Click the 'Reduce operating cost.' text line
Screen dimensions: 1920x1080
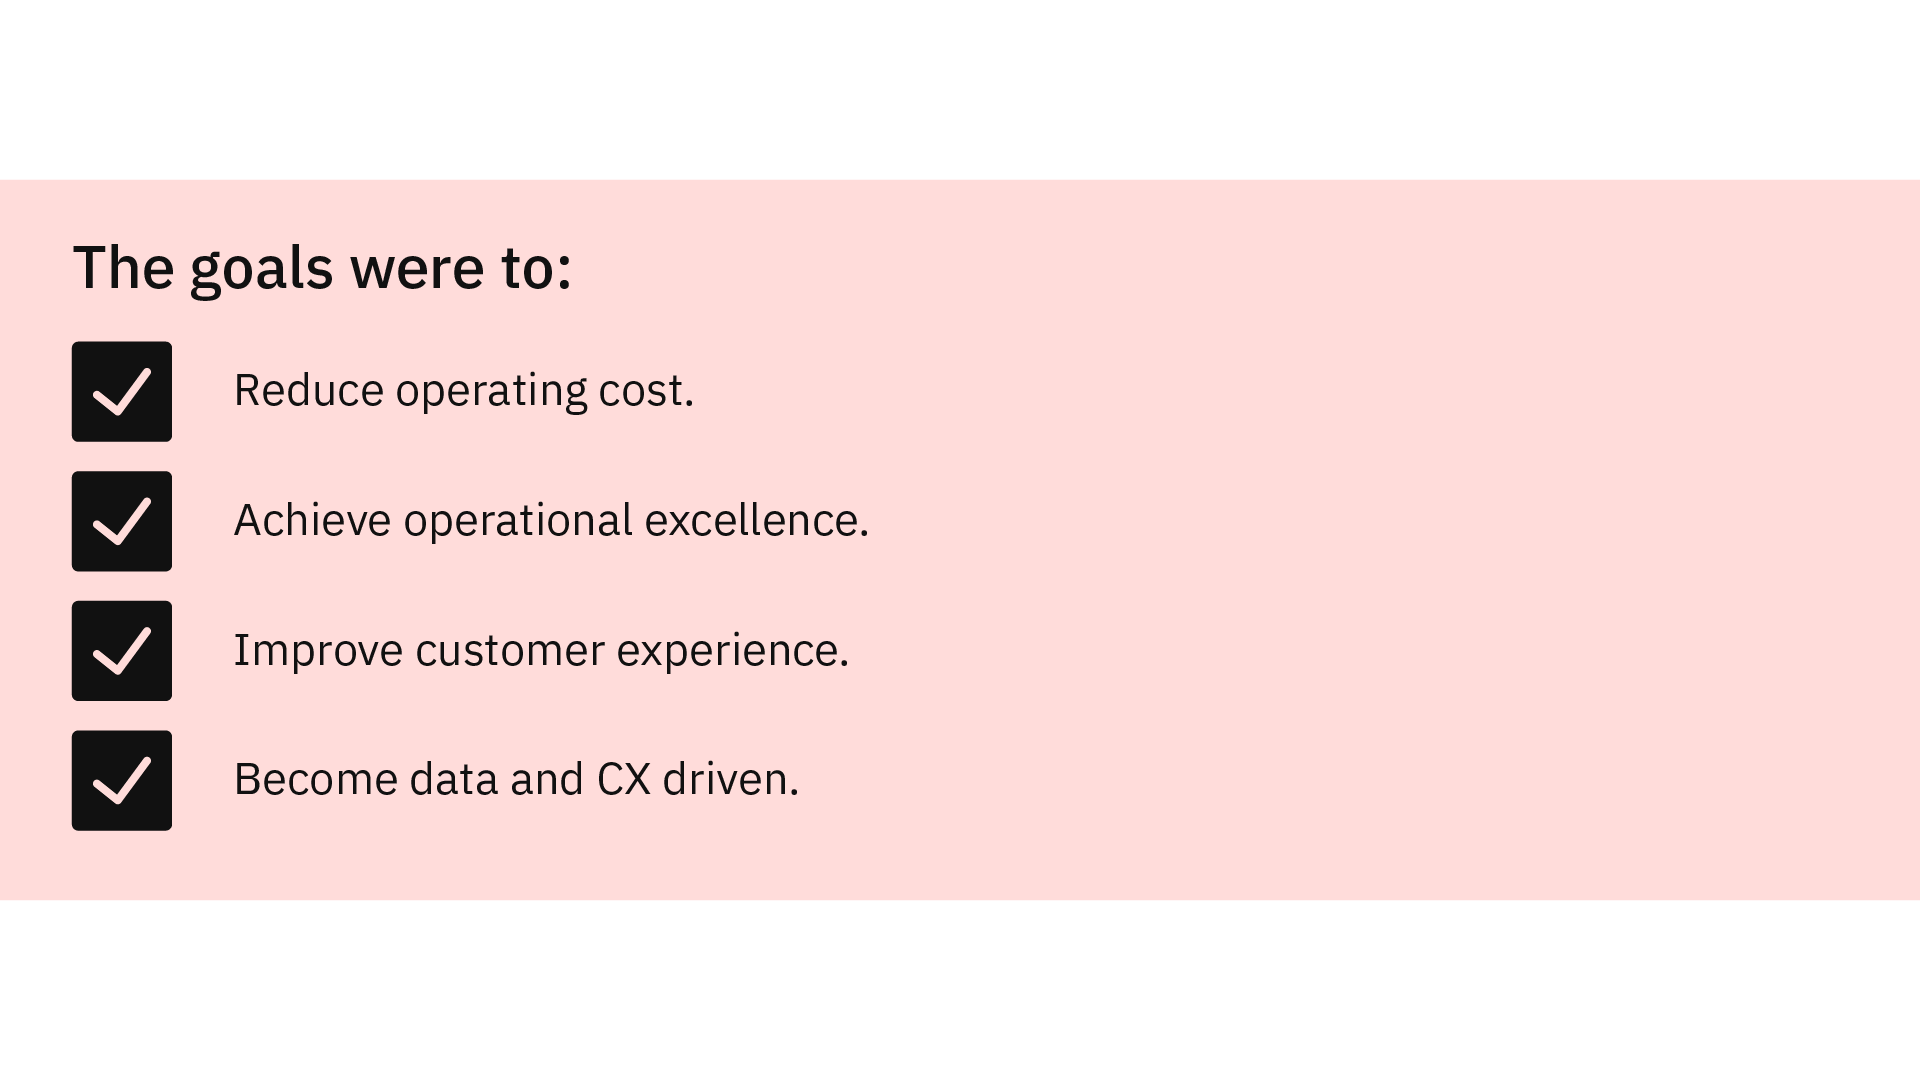coord(464,391)
